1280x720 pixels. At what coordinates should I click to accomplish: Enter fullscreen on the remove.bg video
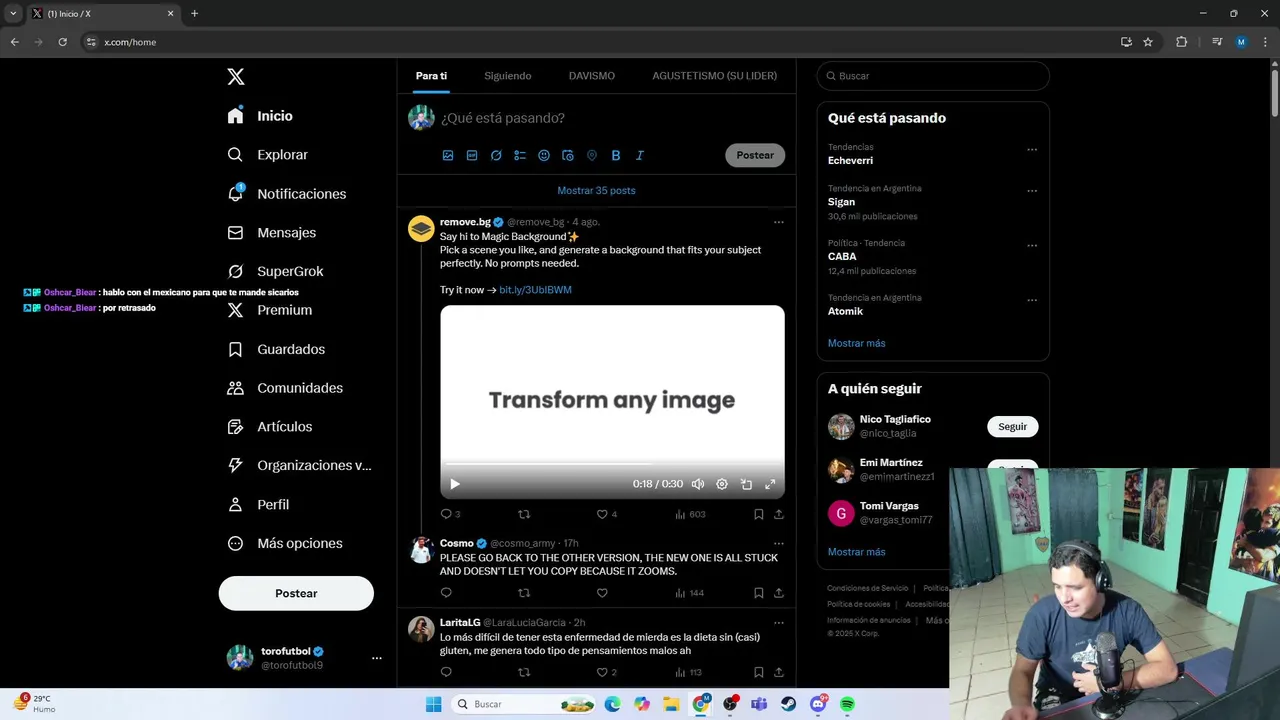pyautogui.click(x=770, y=484)
